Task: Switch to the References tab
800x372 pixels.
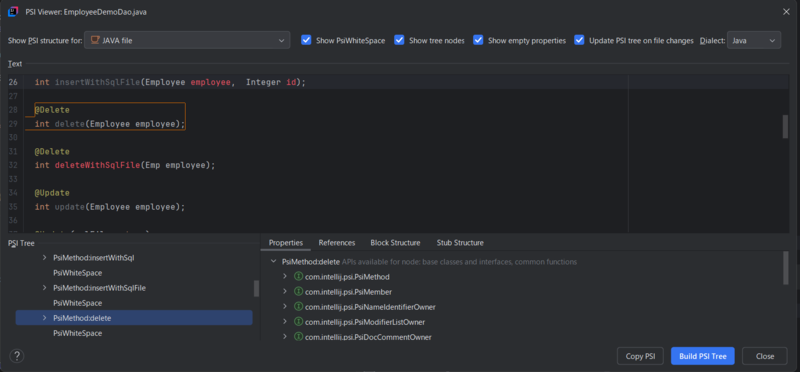Action: pyautogui.click(x=337, y=243)
